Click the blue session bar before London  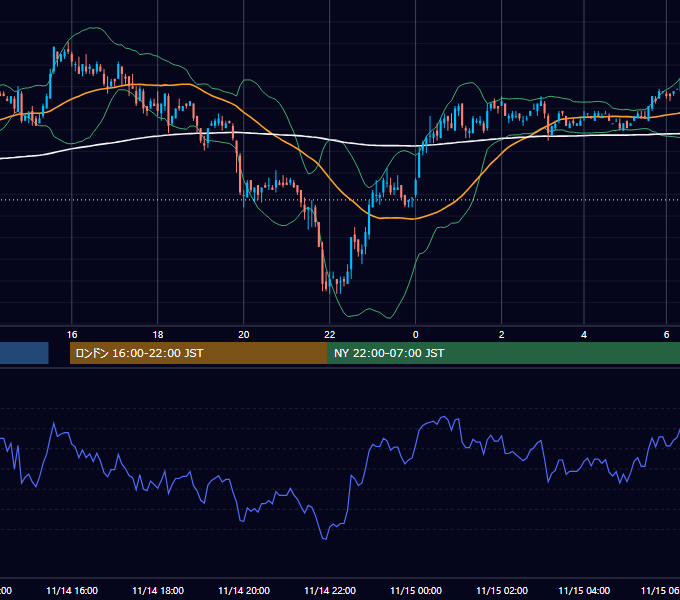tap(24, 353)
